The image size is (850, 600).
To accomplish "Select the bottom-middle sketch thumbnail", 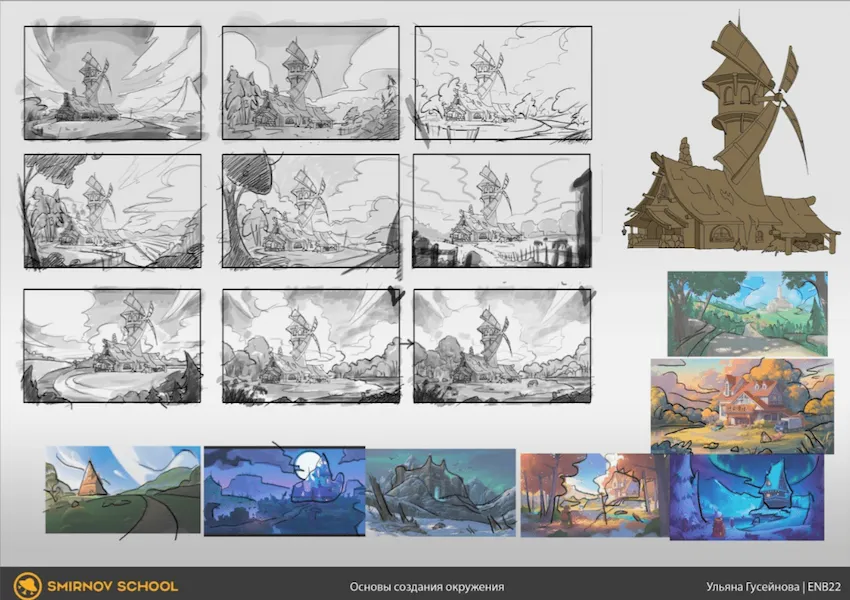I will [310, 346].
